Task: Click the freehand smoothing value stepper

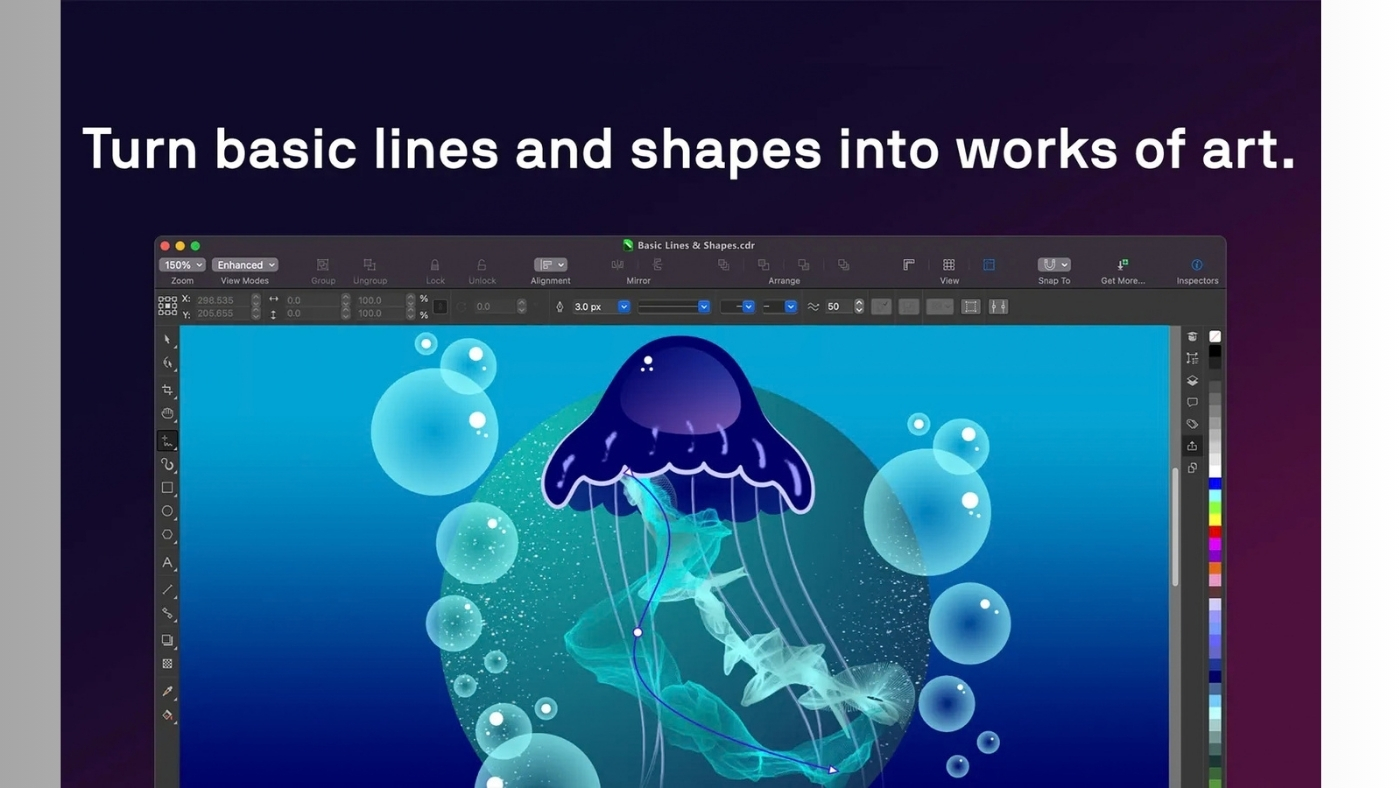Action: (x=859, y=307)
